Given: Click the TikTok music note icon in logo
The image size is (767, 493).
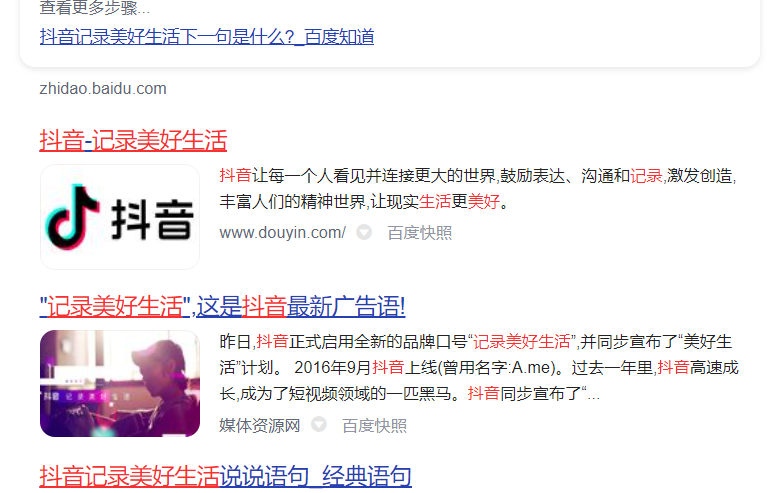Looking at the screenshot, I should click(72, 217).
